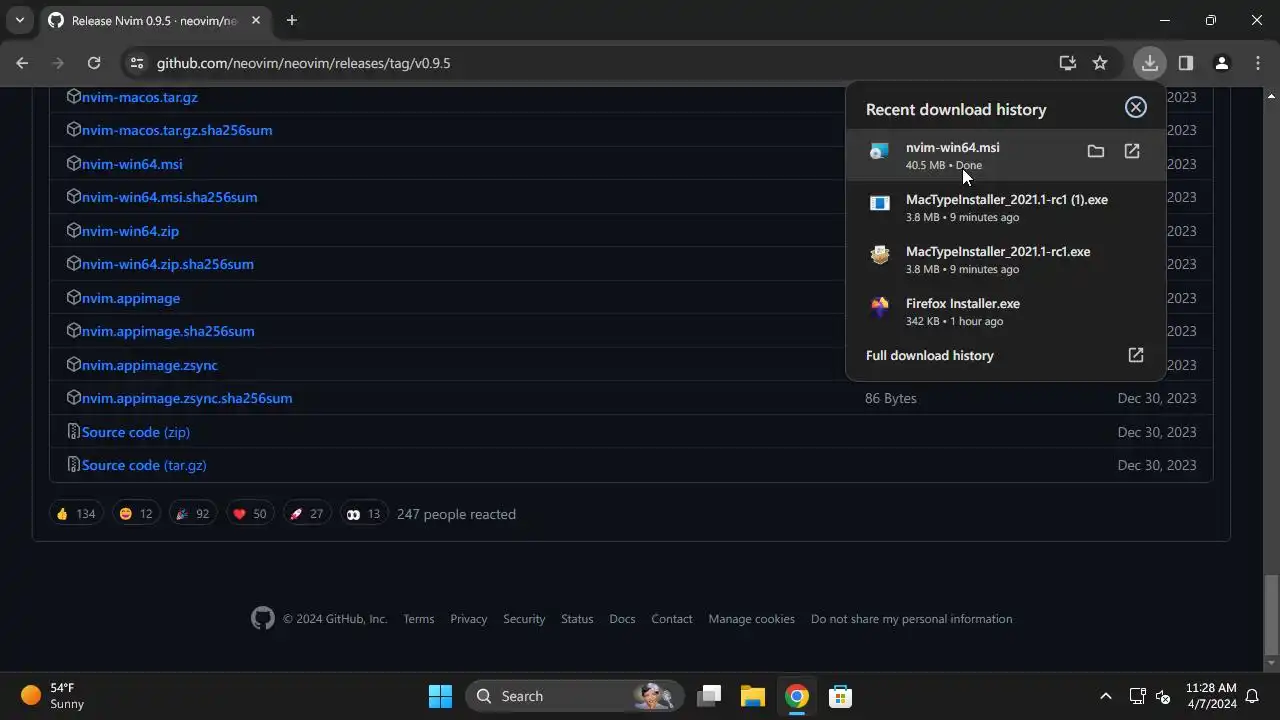React with eyes emoji (13)
The height and width of the screenshot is (720, 1280).
(x=364, y=514)
